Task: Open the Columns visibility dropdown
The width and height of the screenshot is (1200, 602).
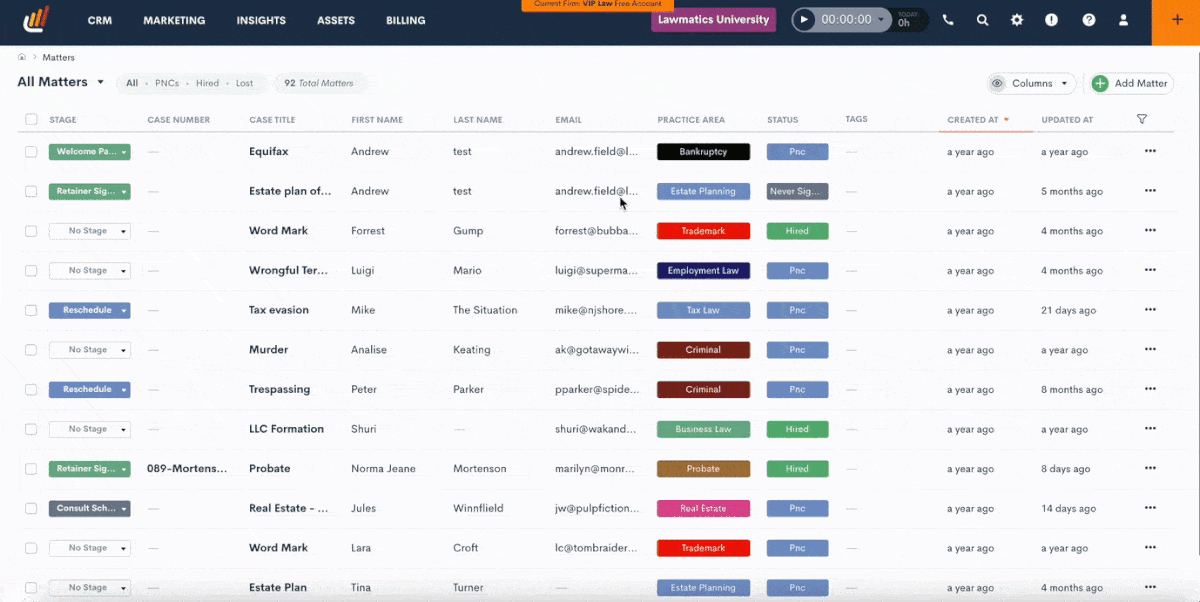Action: click(1031, 83)
